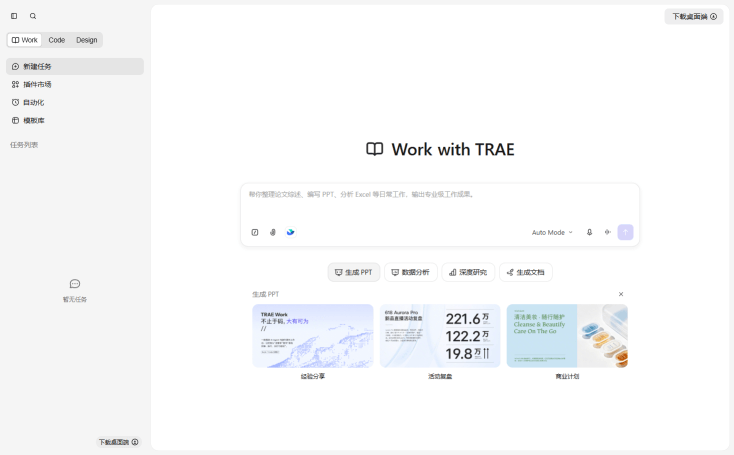Select the 生成文档 quick action chip
Screen dimensions: 734x455
coord(526,272)
